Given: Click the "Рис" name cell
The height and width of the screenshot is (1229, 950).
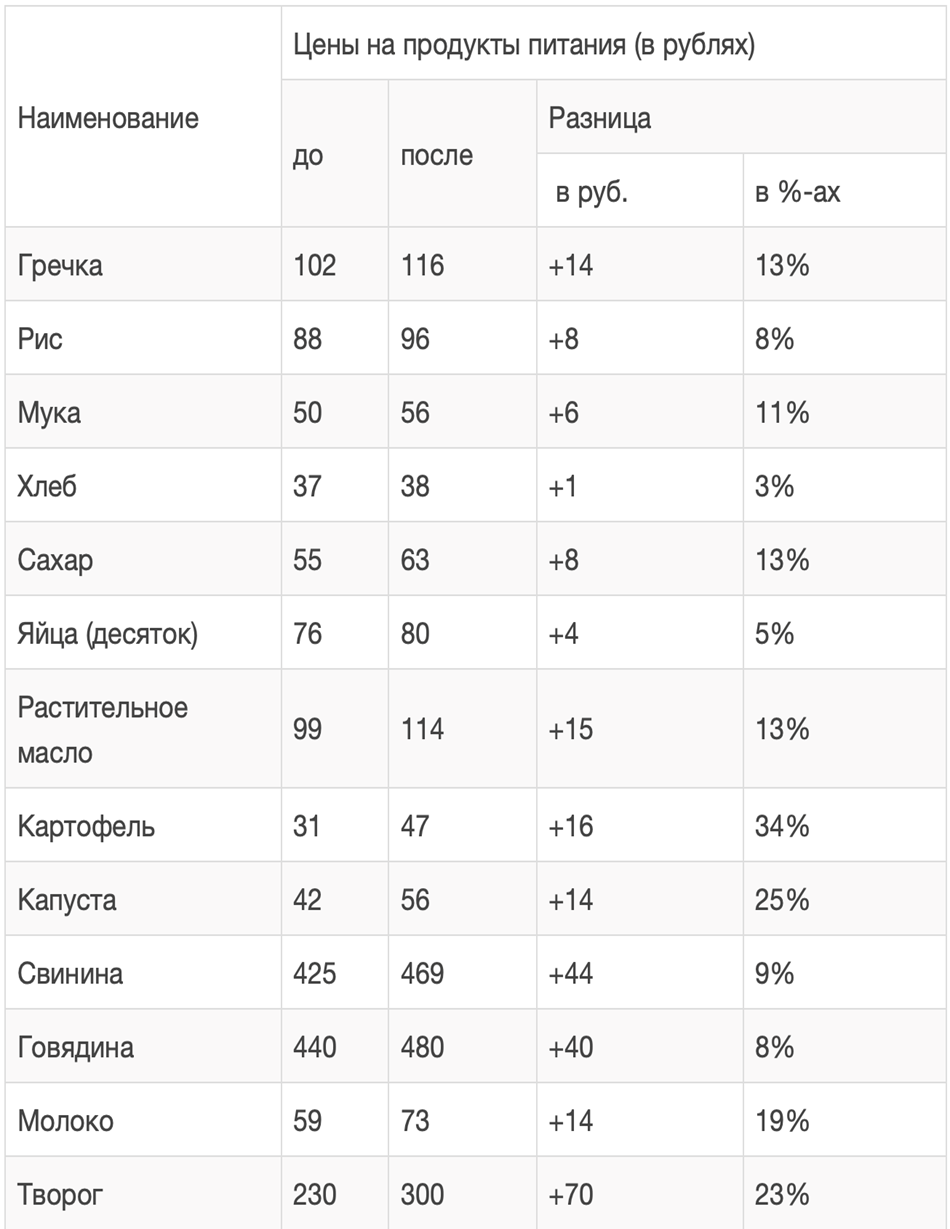Looking at the screenshot, I should coord(40,339).
